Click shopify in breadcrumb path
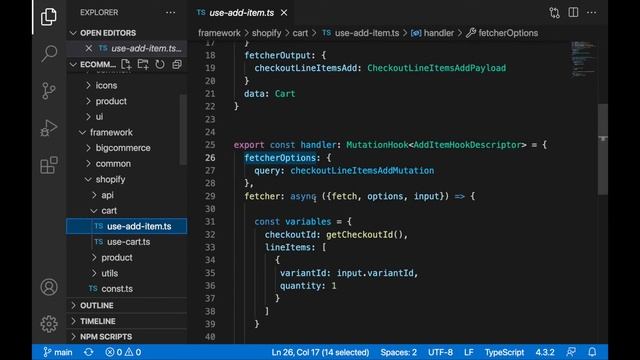640x360 pixels. pyautogui.click(x=267, y=33)
